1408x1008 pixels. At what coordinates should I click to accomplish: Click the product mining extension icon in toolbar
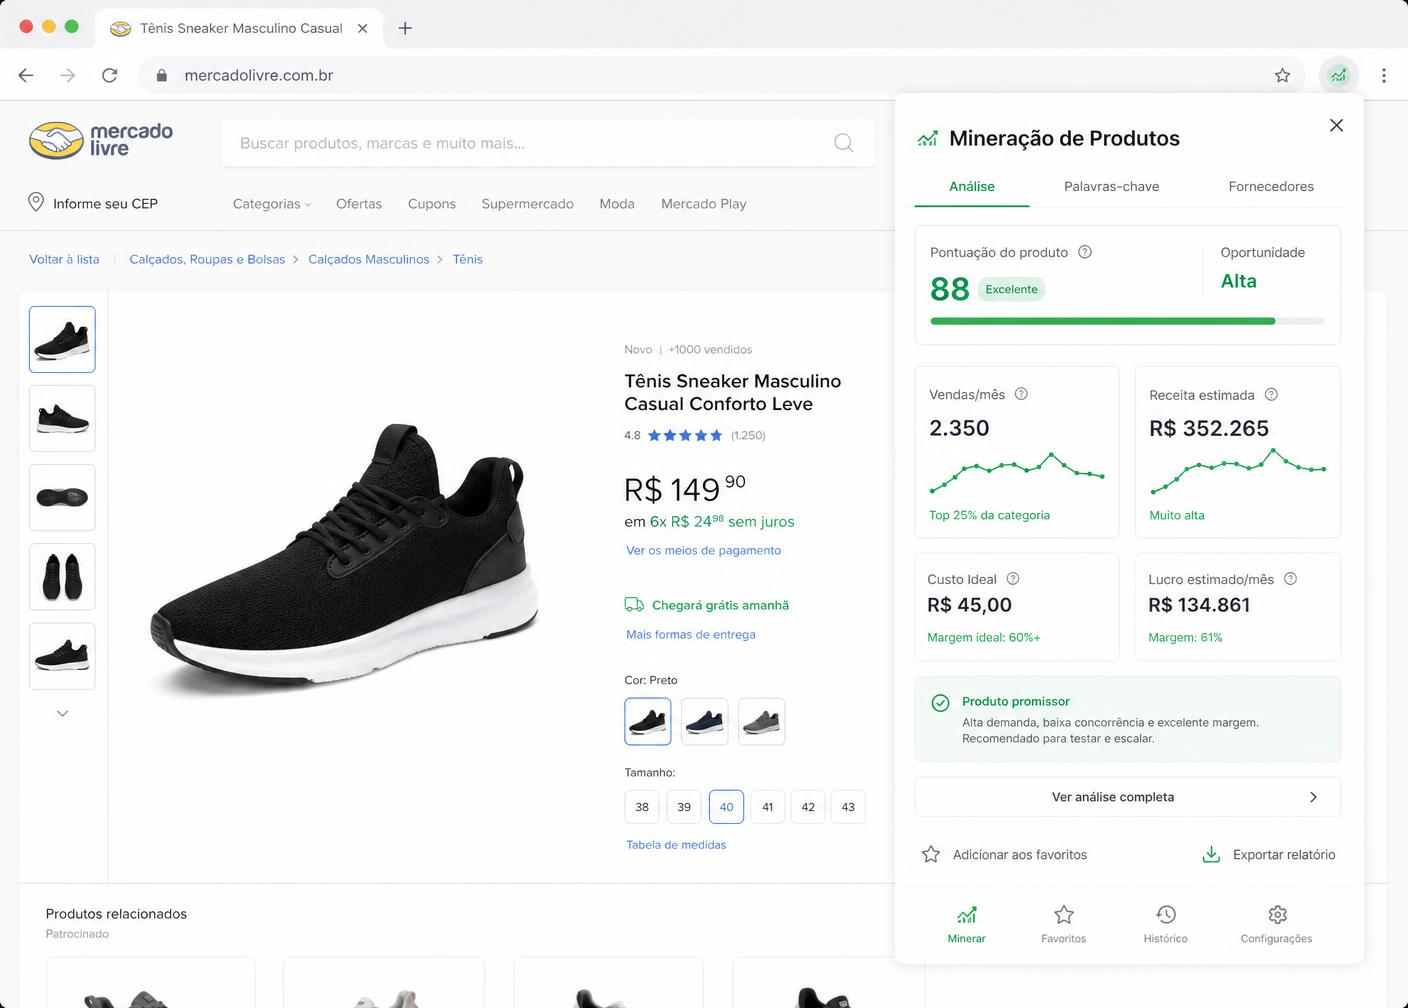click(x=1338, y=75)
